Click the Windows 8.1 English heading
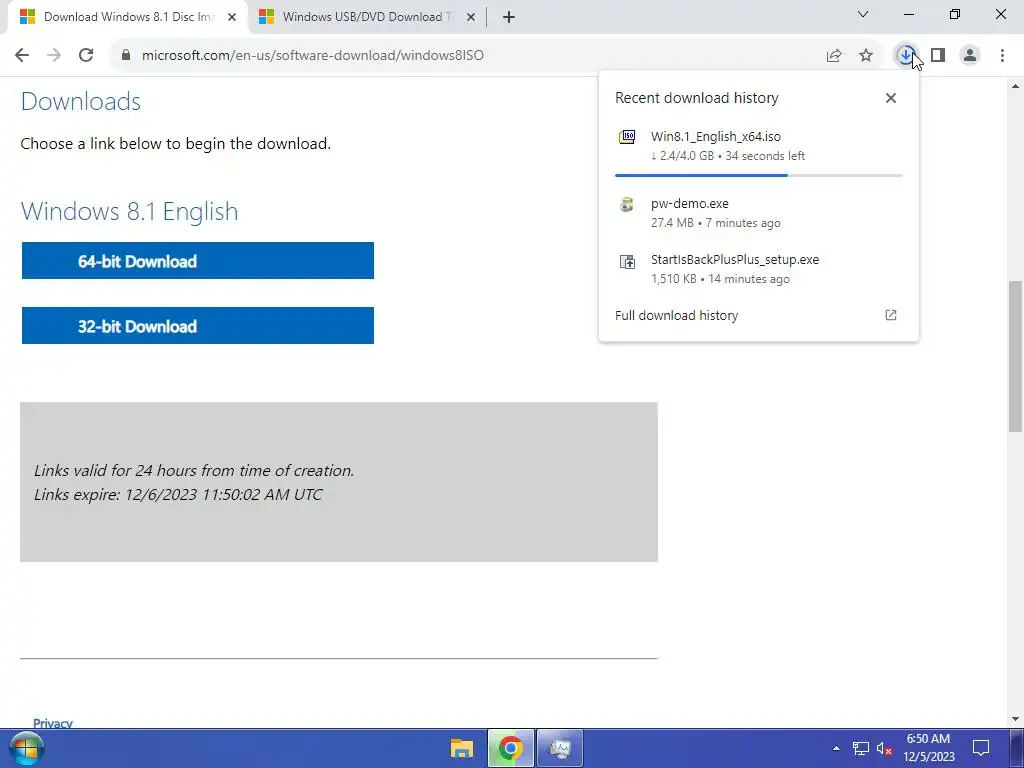Viewport: 1024px width, 768px height. click(x=129, y=212)
